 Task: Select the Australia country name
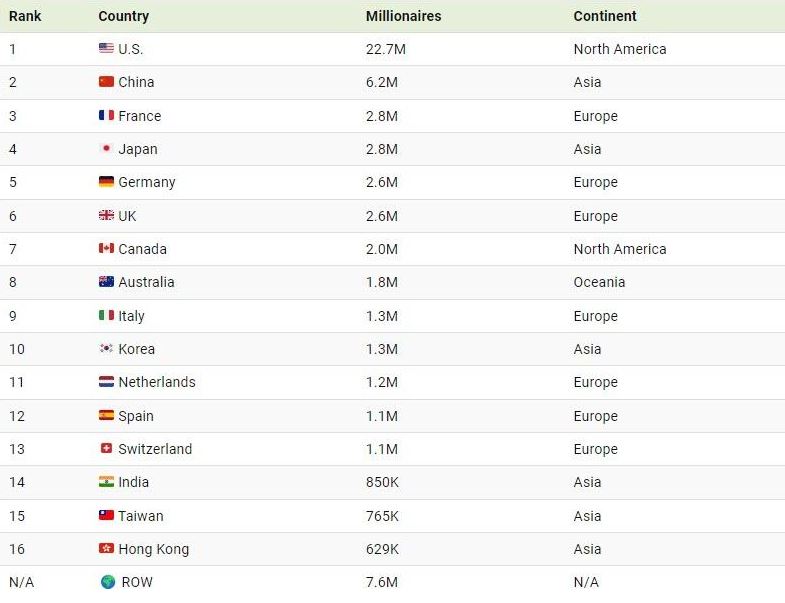pos(146,282)
